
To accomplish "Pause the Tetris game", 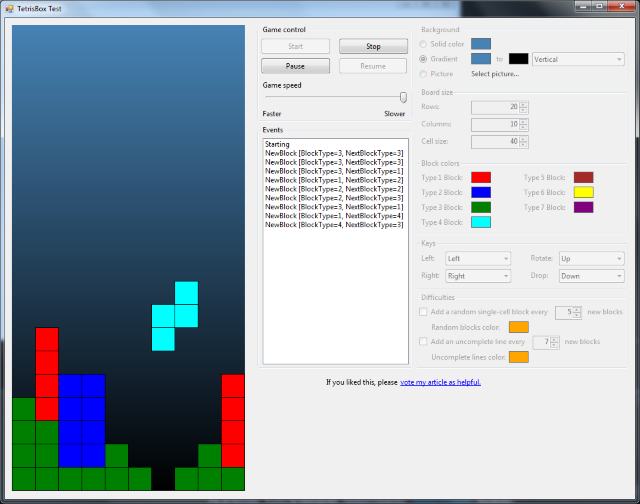I will pyautogui.click(x=296, y=66).
